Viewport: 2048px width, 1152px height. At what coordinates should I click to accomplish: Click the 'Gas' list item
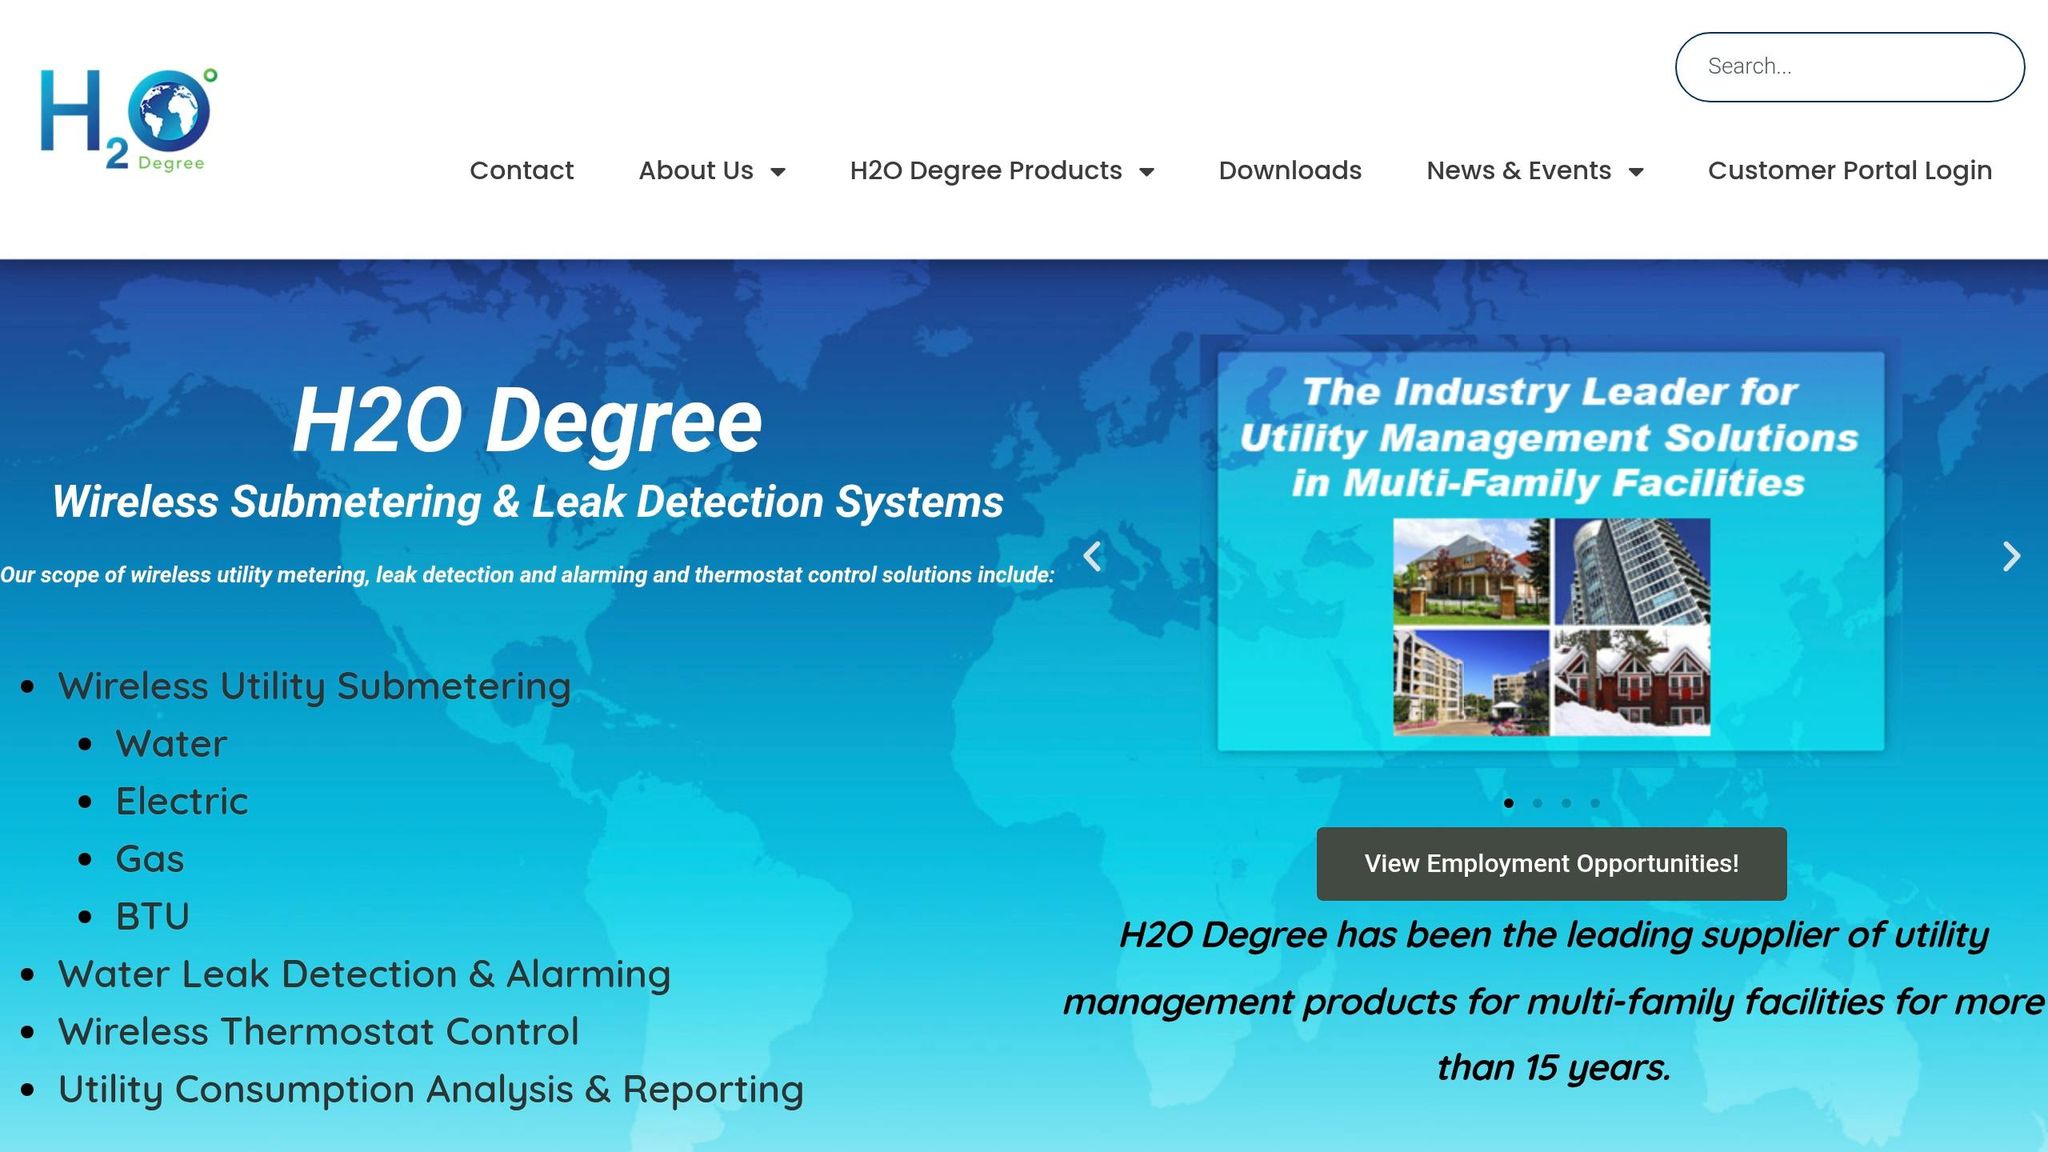click(150, 859)
